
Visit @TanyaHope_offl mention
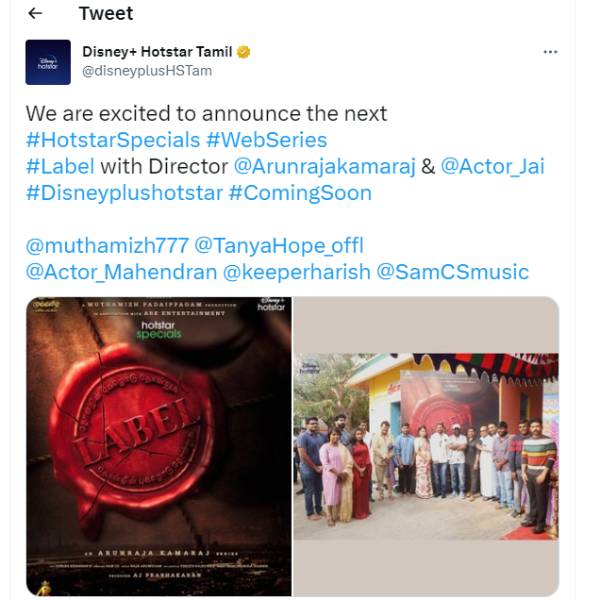[279, 246]
